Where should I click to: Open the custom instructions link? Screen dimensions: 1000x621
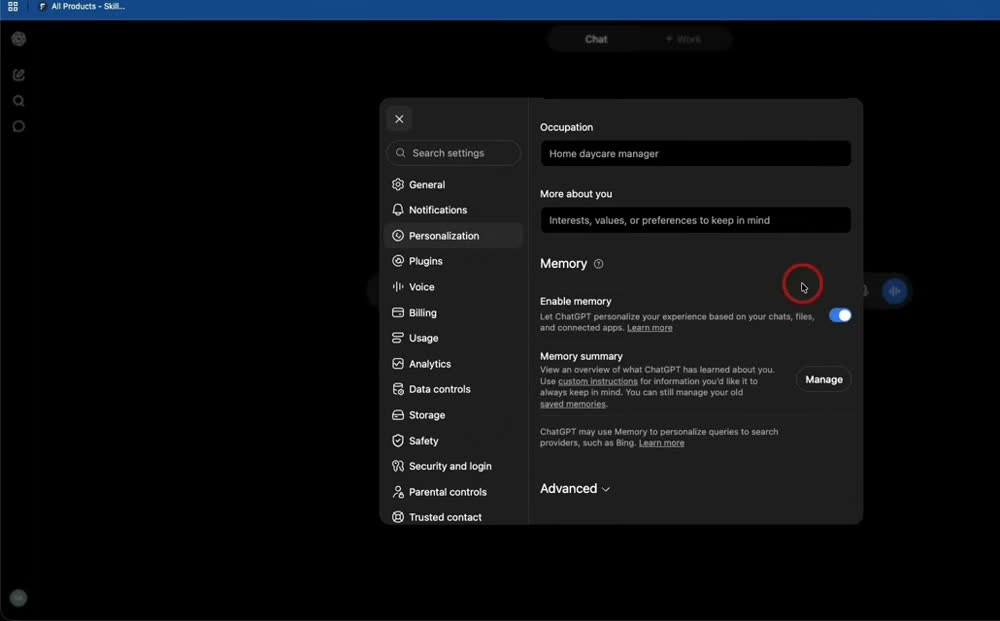coord(598,381)
